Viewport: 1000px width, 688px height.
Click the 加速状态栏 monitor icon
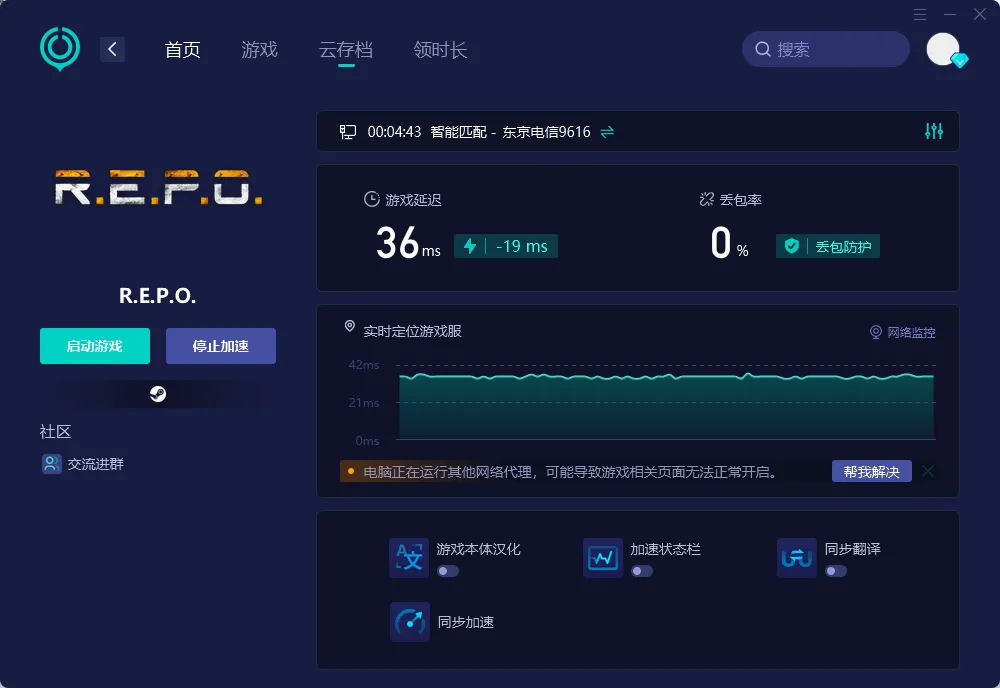point(603,558)
